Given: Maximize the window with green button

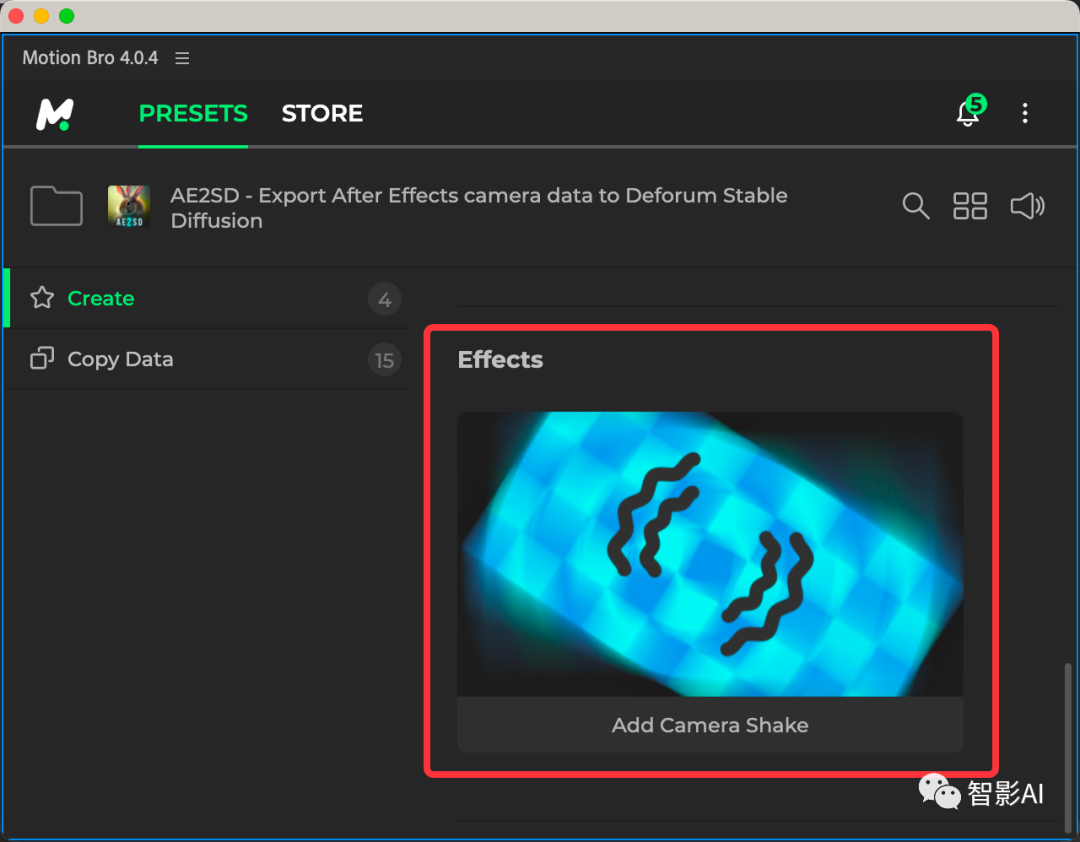Looking at the screenshot, I should coord(67,15).
